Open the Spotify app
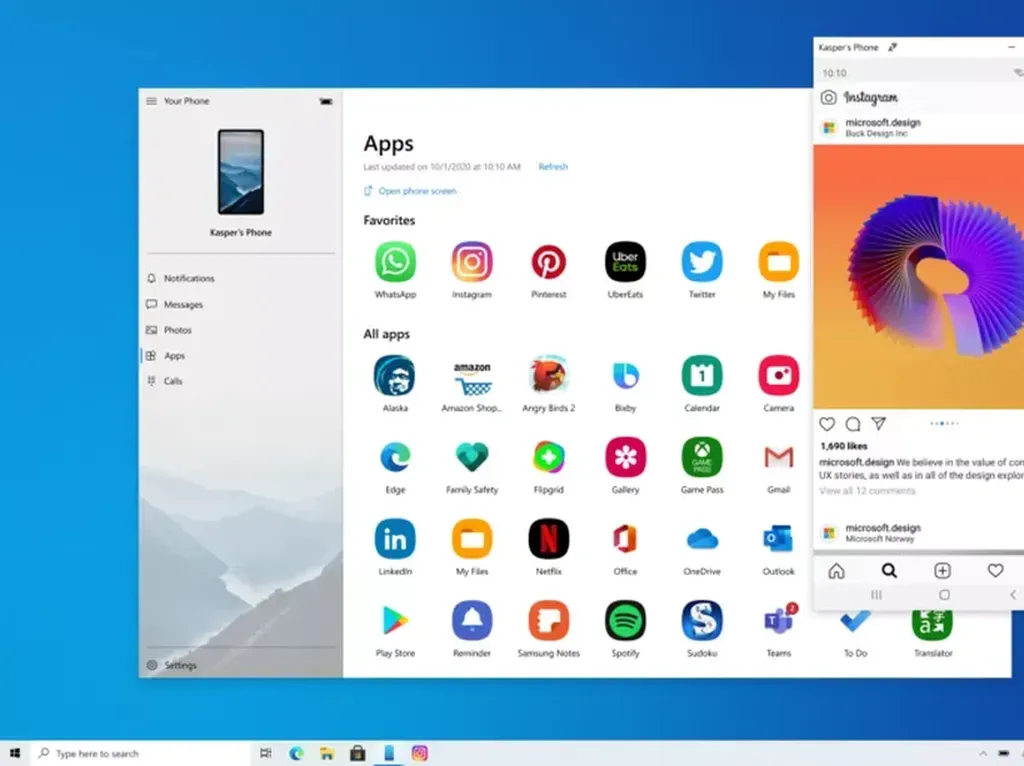Screen dimensions: 1024x766 [625, 620]
